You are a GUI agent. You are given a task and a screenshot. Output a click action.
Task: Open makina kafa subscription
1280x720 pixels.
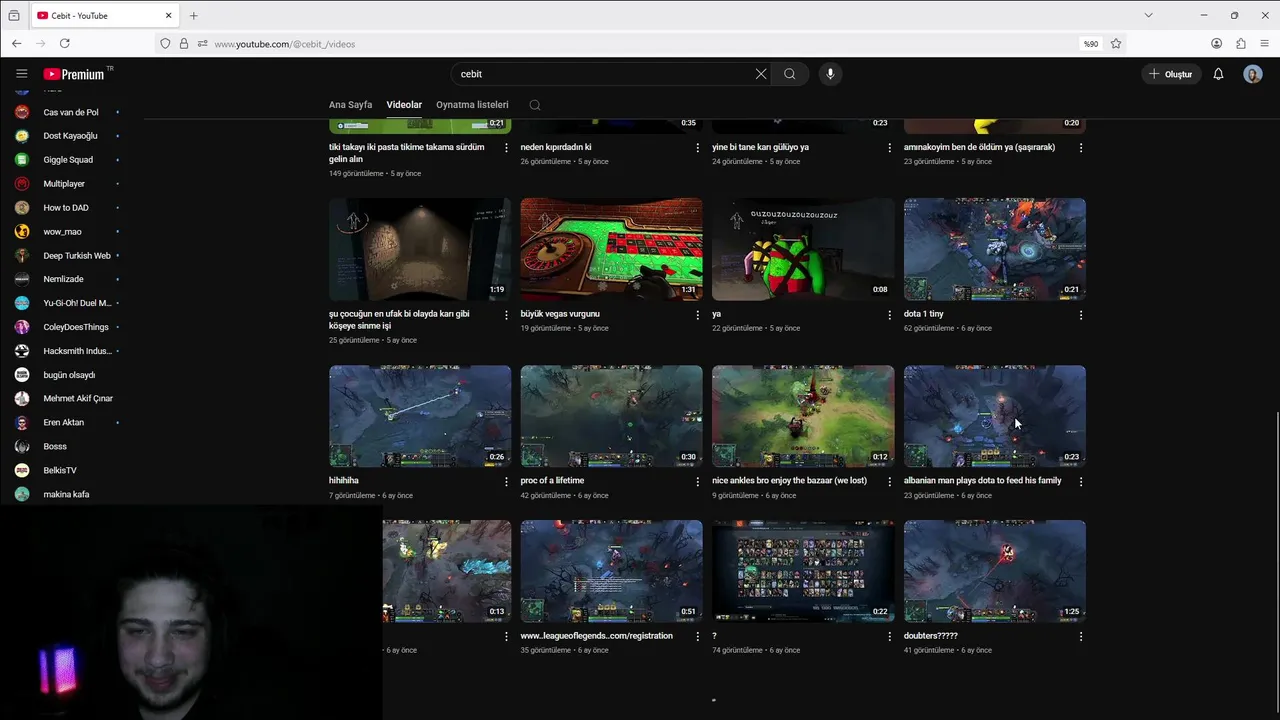[66, 494]
